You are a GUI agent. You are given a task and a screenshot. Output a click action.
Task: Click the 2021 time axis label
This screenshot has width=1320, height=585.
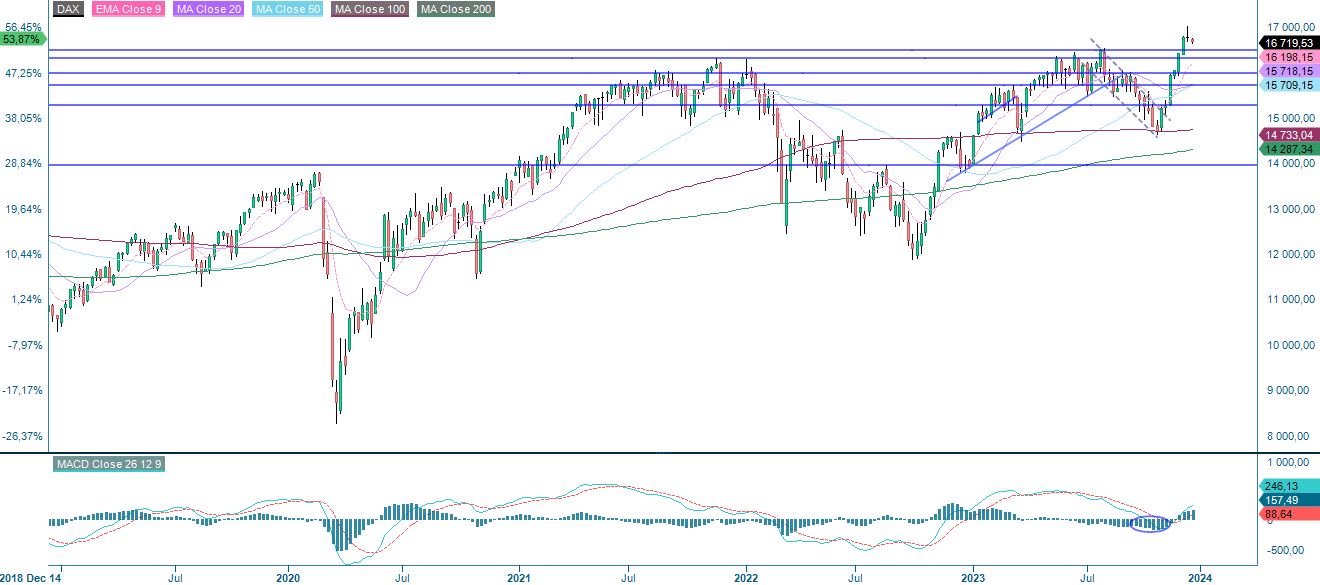[x=519, y=577]
